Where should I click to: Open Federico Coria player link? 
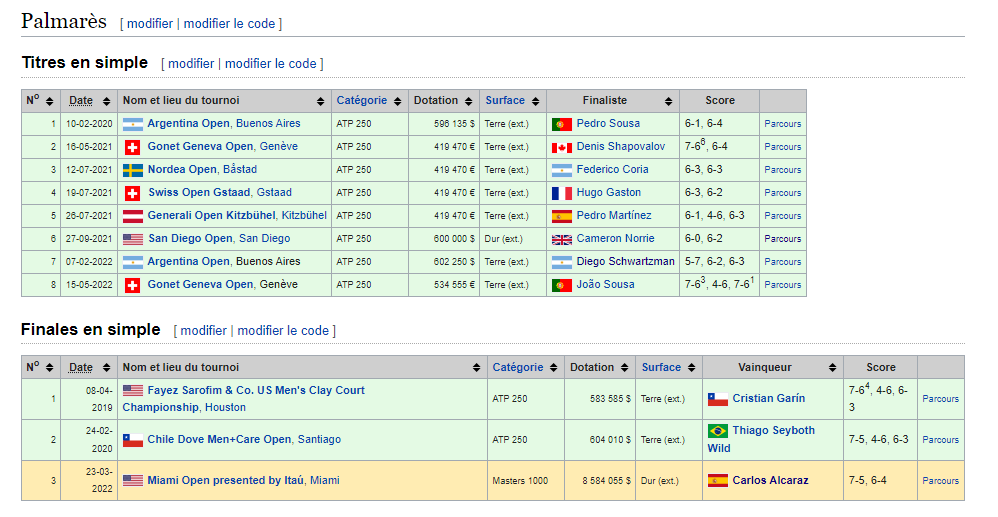[x=612, y=169]
